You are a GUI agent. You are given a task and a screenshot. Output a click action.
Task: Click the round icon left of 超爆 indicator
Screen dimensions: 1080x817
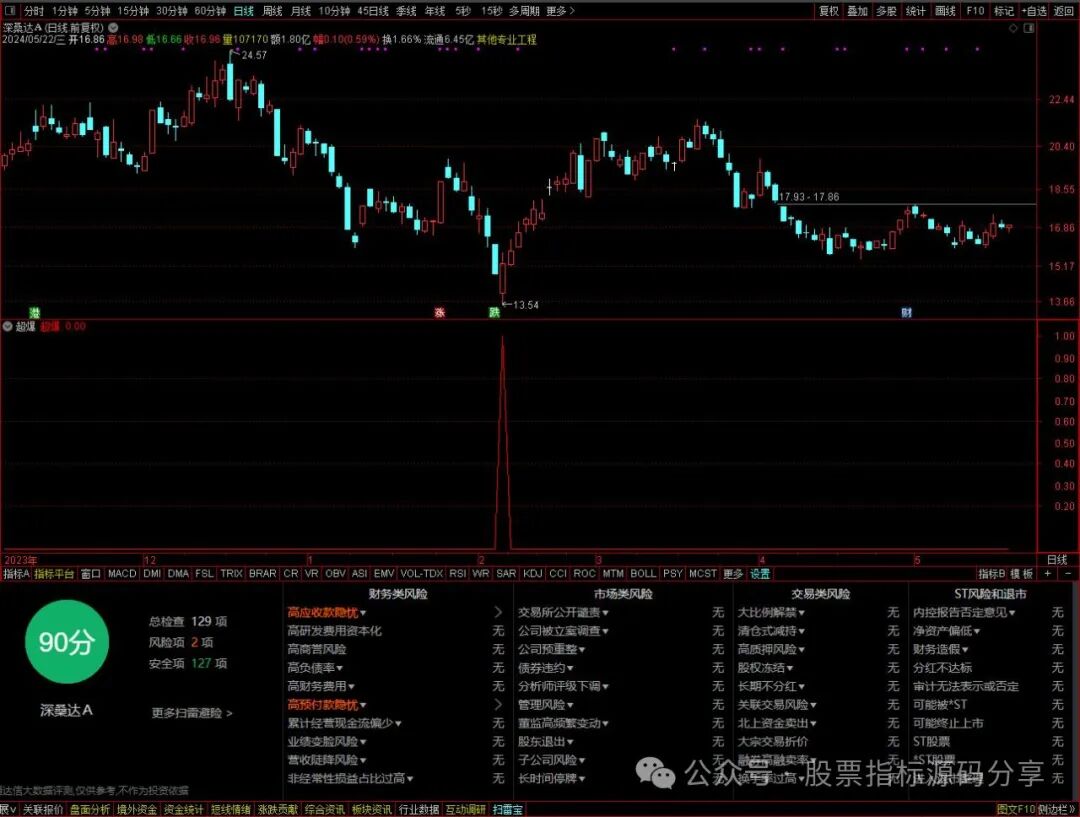pyautogui.click(x=8, y=327)
